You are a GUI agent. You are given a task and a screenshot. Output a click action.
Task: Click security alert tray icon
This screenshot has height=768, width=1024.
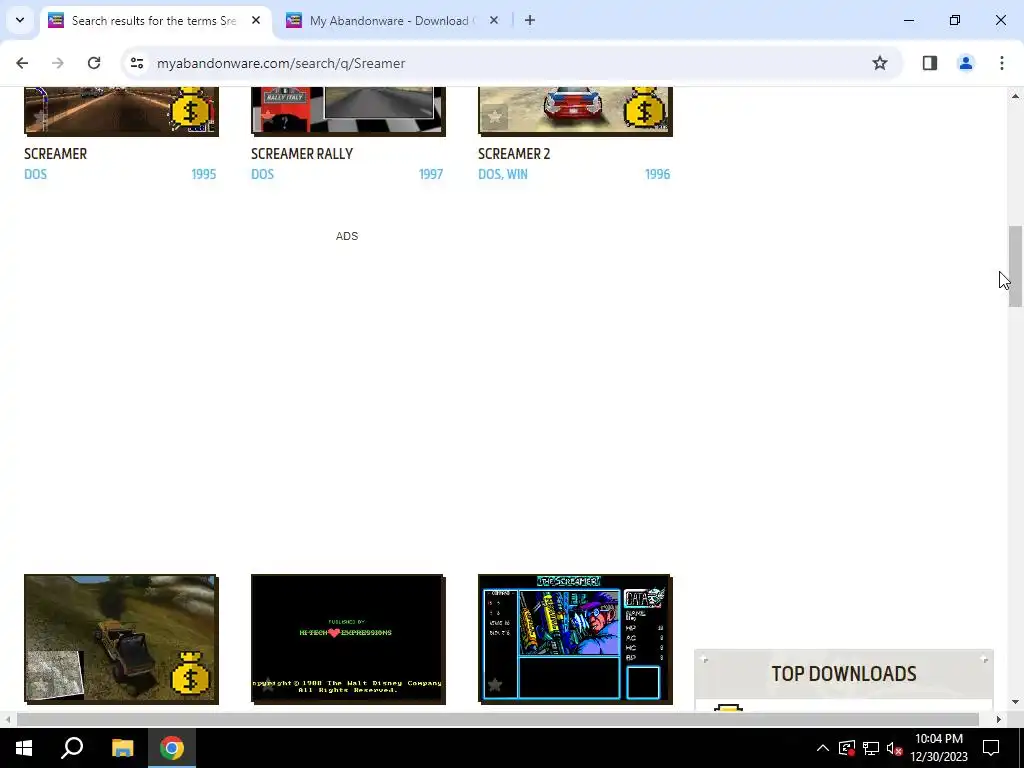tap(847, 748)
